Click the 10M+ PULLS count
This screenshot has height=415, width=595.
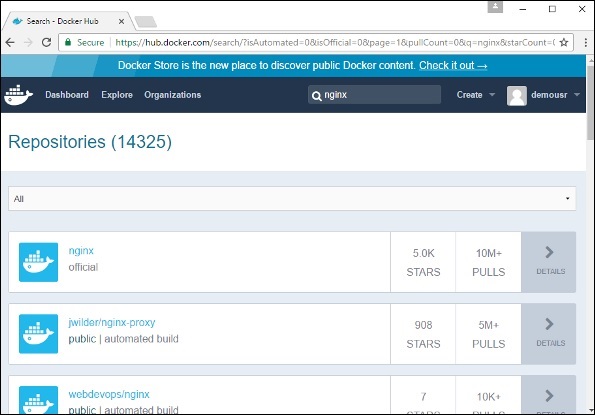pyautogui.click(x=489, y=262)
